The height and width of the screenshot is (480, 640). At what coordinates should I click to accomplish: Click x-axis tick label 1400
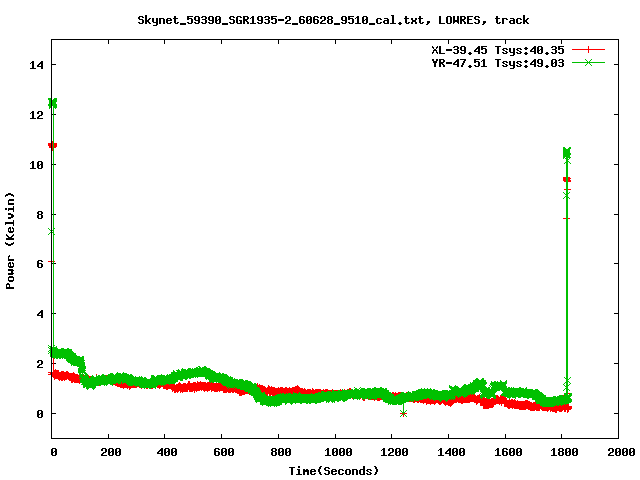click(x=451, y=452)
